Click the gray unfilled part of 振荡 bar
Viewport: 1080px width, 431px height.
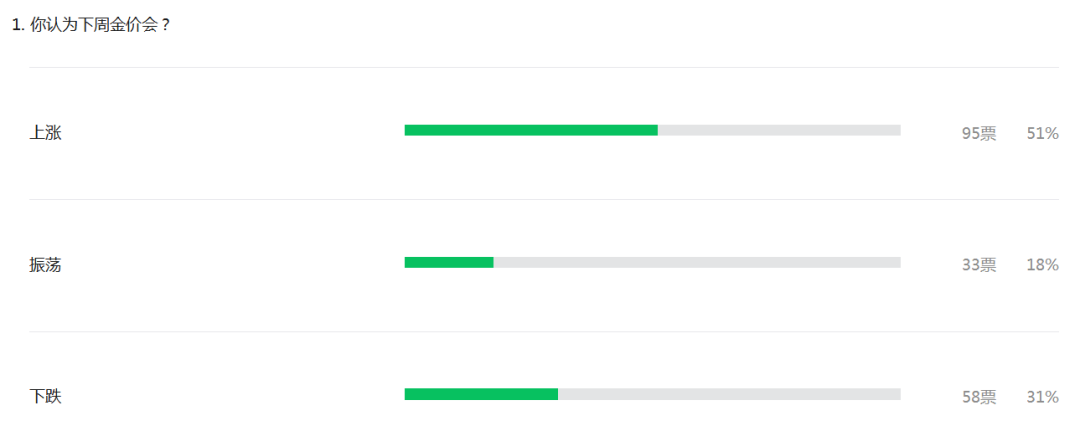coord(697,262)
